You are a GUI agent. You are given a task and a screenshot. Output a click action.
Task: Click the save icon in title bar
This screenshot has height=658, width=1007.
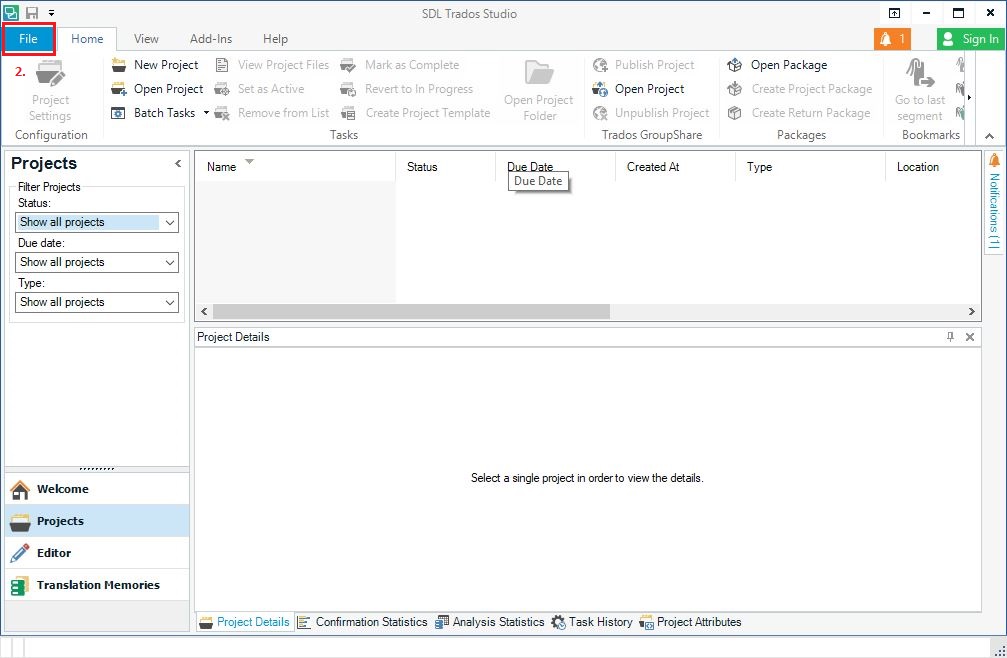[31, 12]
